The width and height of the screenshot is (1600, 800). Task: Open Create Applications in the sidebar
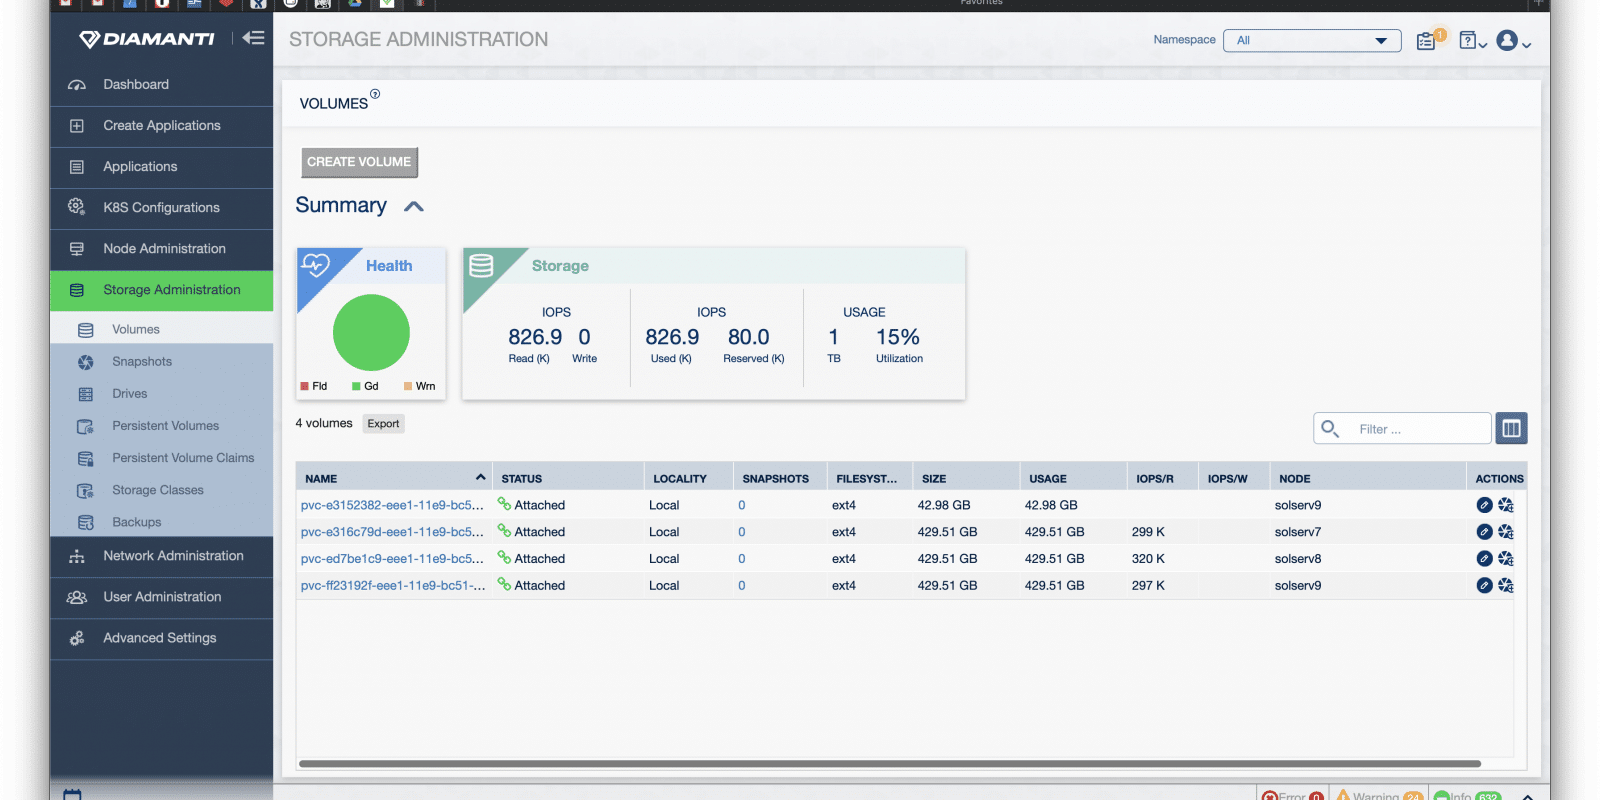point(162,126)
